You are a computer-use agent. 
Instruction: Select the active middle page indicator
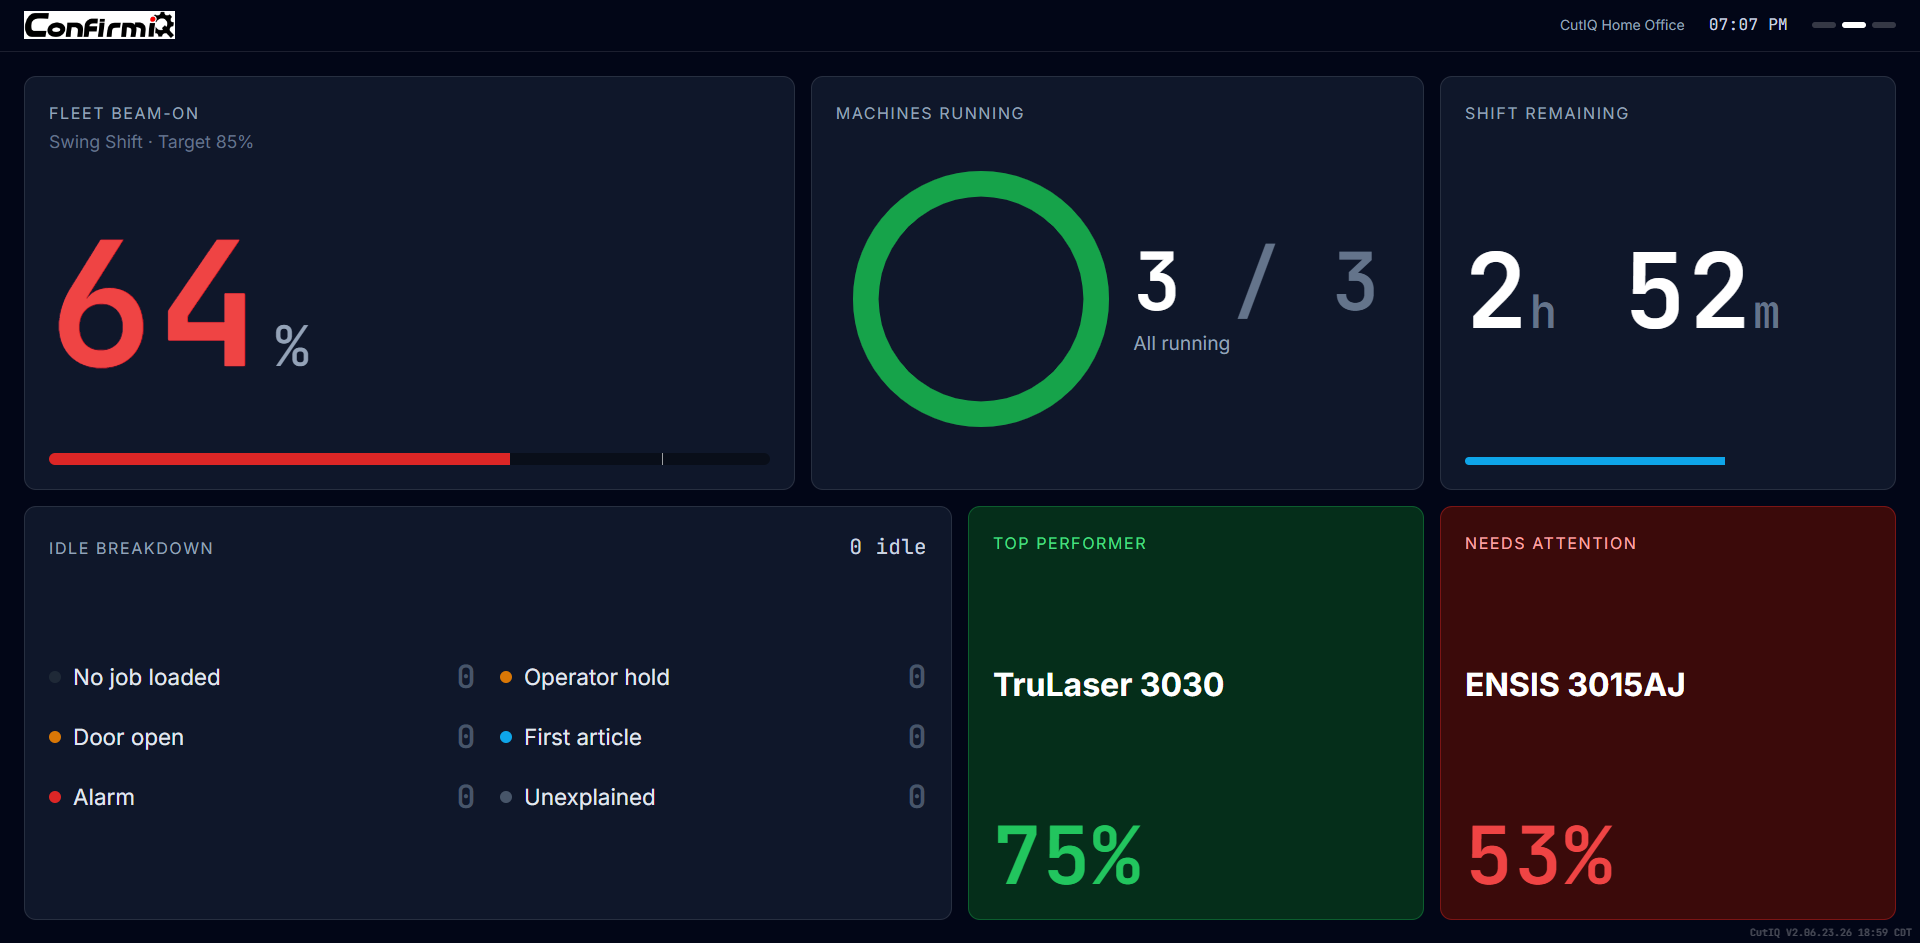click(1854, 25)
